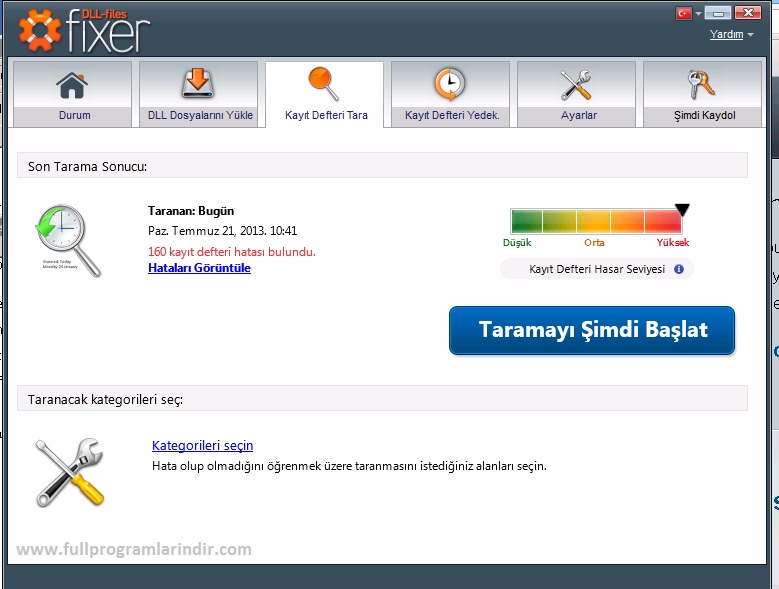779x589 pixels.
Task: Open the Hataları Görüntüle link
Action: pos(199,268)
